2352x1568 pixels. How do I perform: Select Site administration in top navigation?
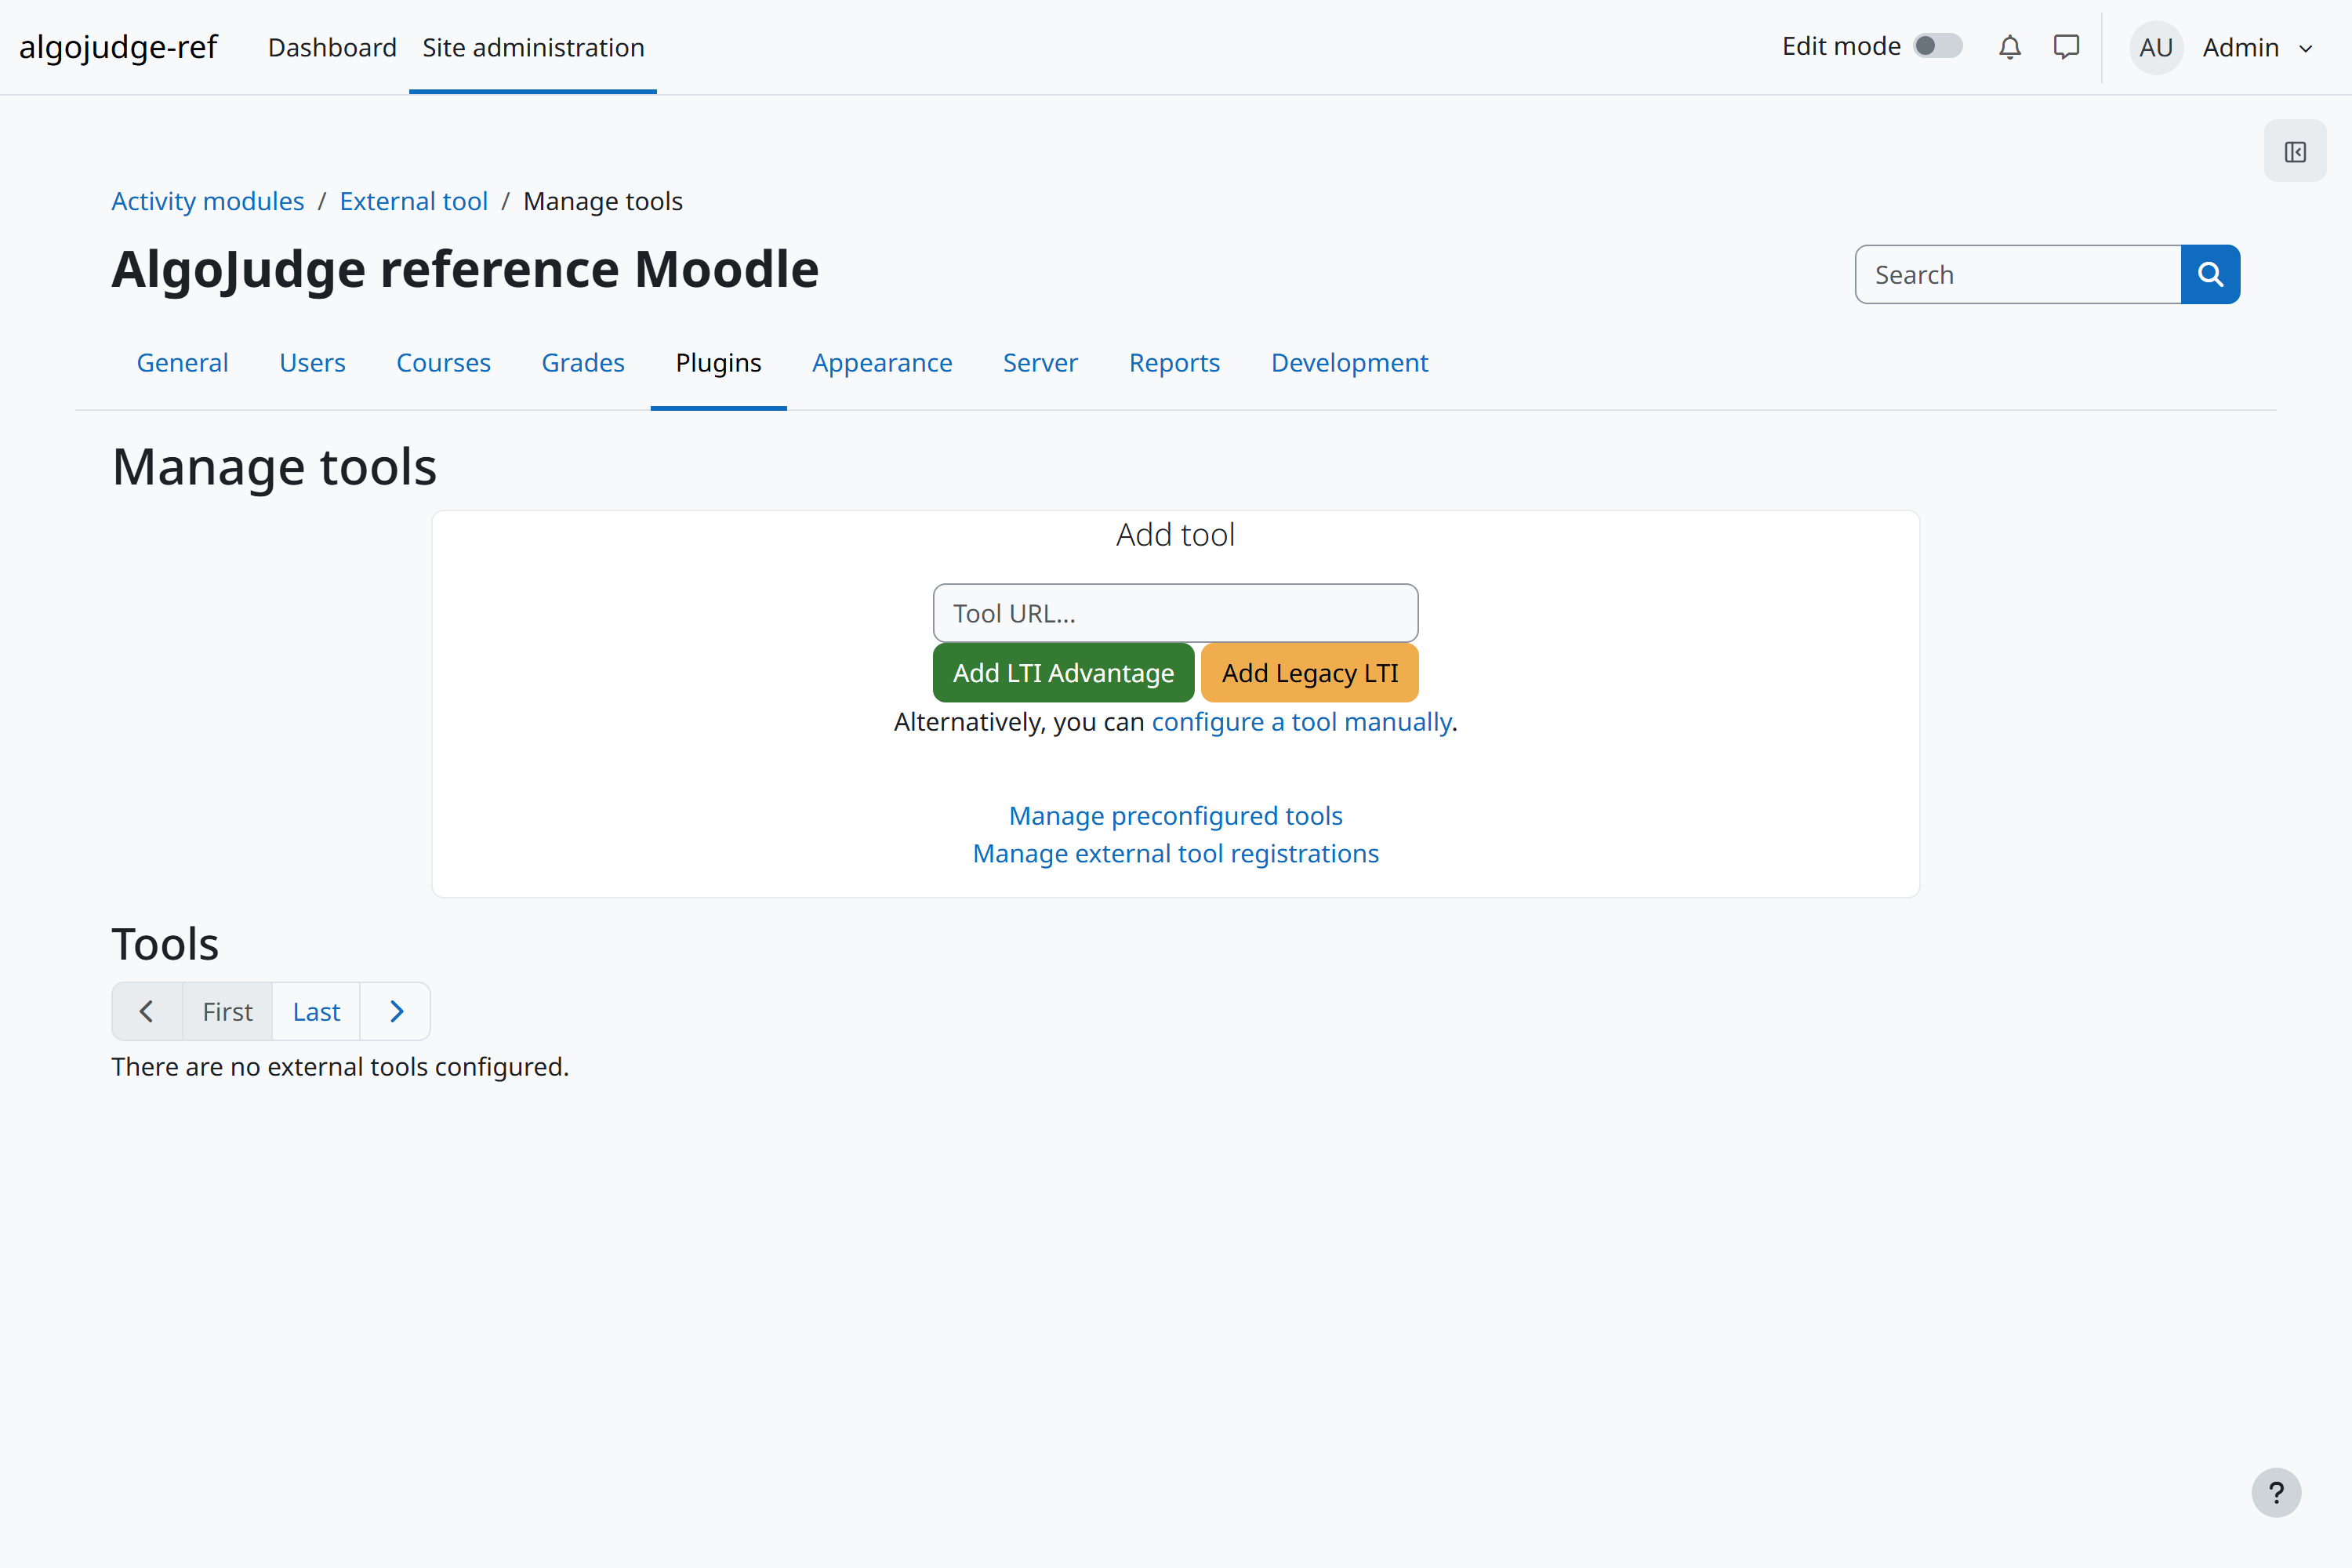point(533,47)
